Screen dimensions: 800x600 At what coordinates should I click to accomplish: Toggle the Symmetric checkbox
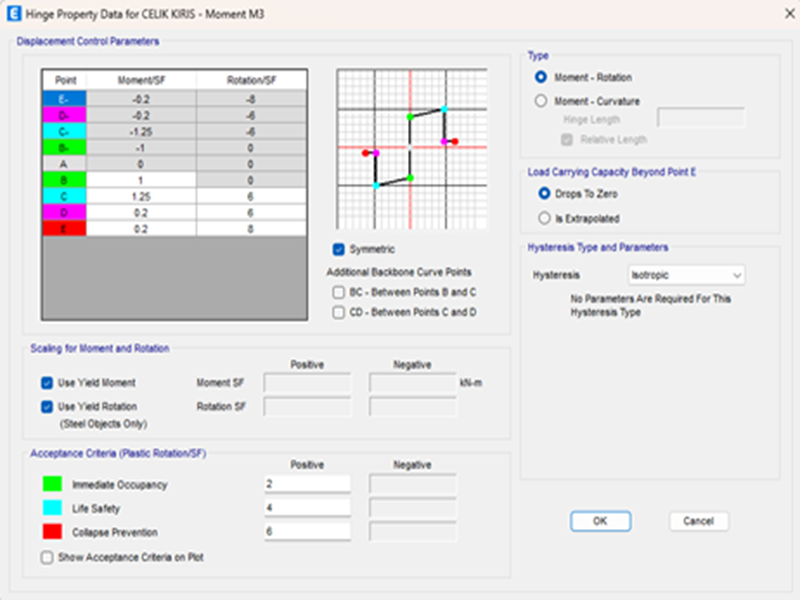point(339,249)
